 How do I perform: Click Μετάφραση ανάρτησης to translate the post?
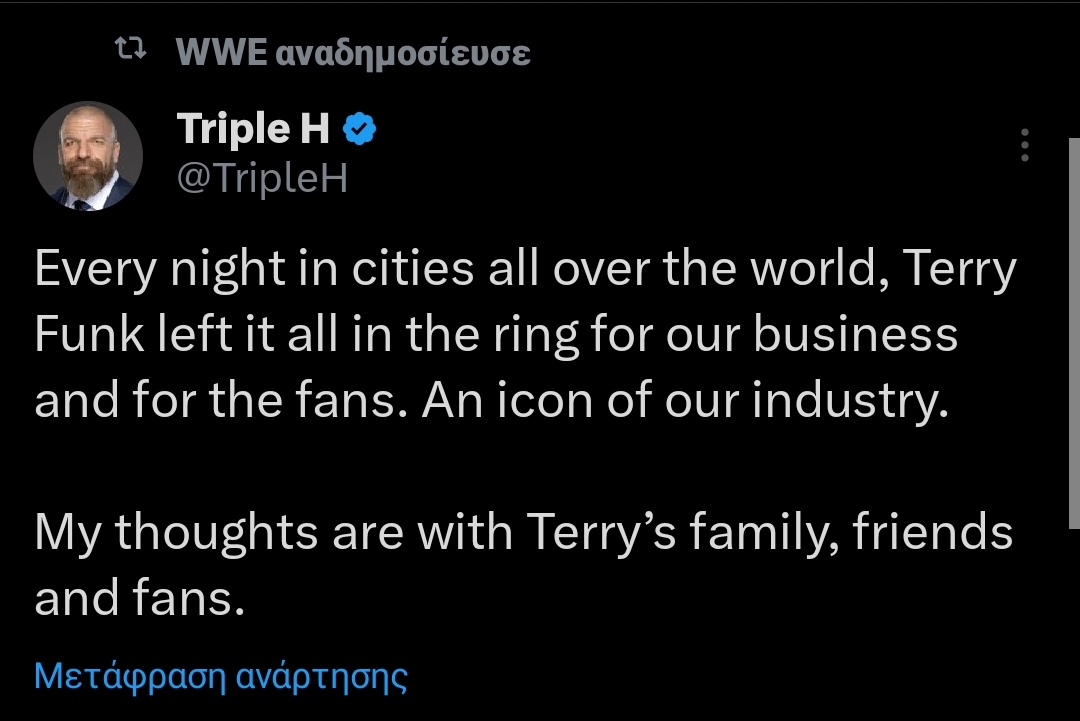pyautogui.click(x=220, y=676)
